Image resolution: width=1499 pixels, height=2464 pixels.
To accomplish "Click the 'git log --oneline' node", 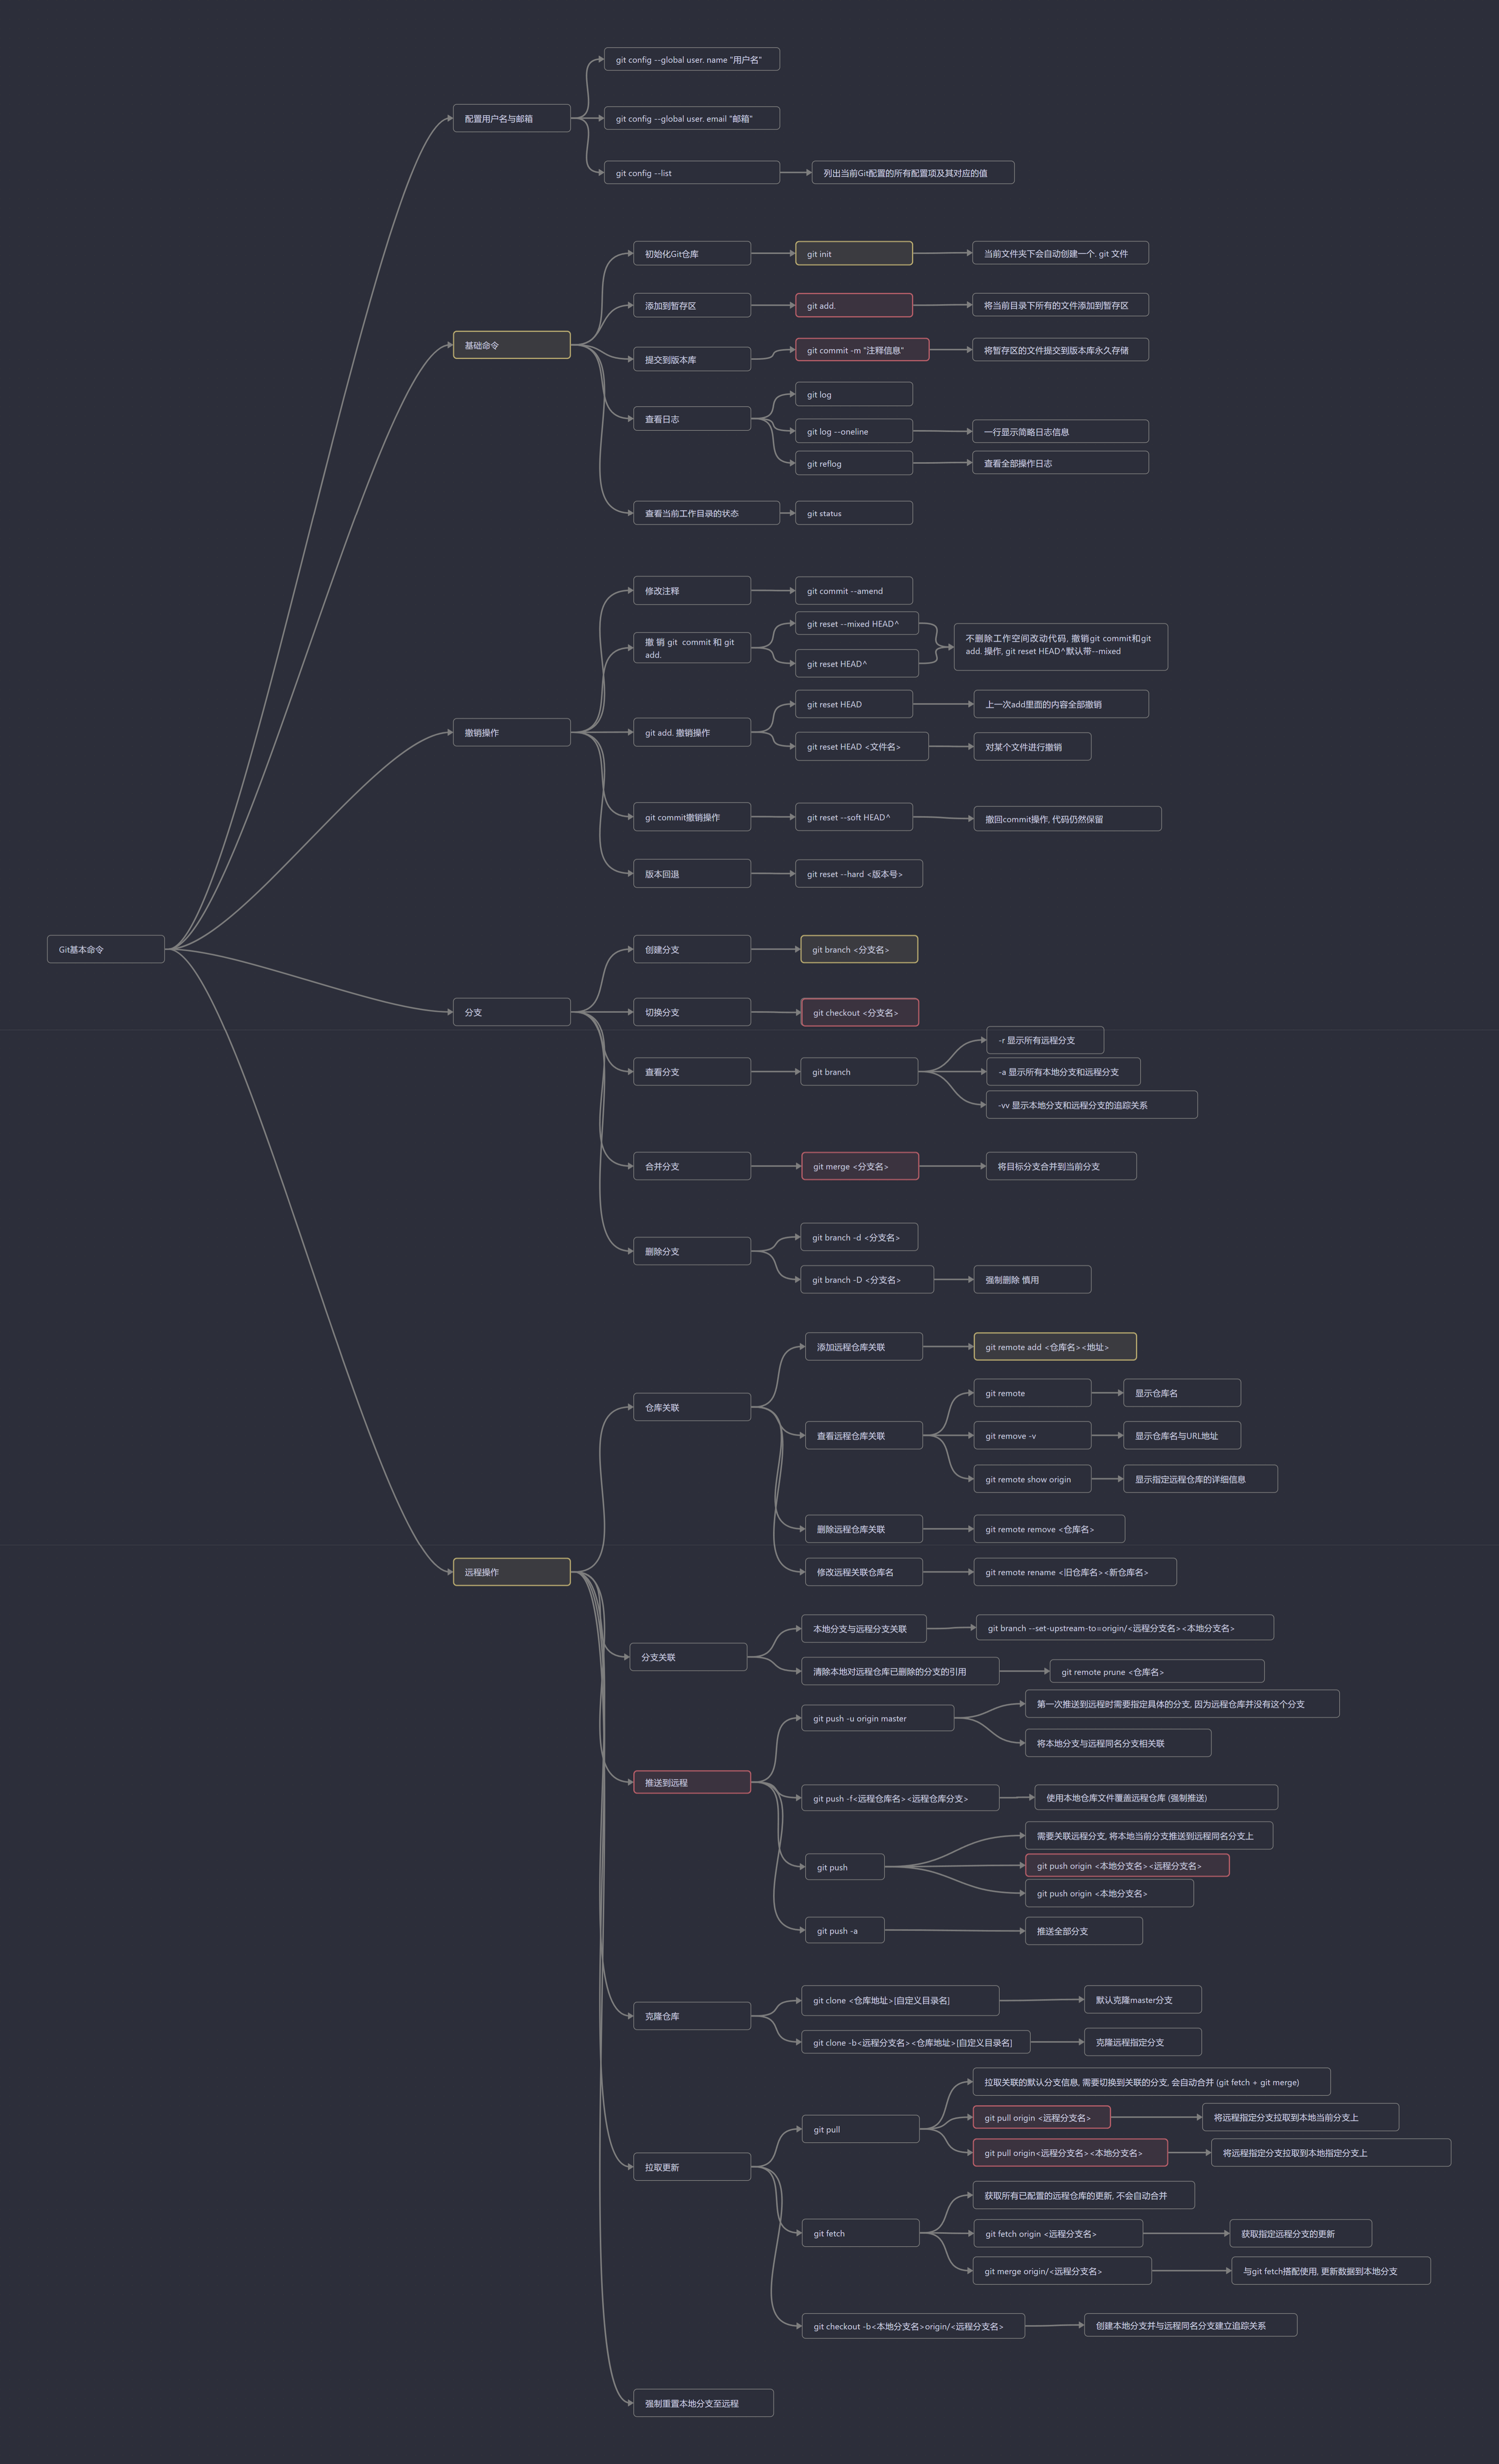I will point(854,431).
